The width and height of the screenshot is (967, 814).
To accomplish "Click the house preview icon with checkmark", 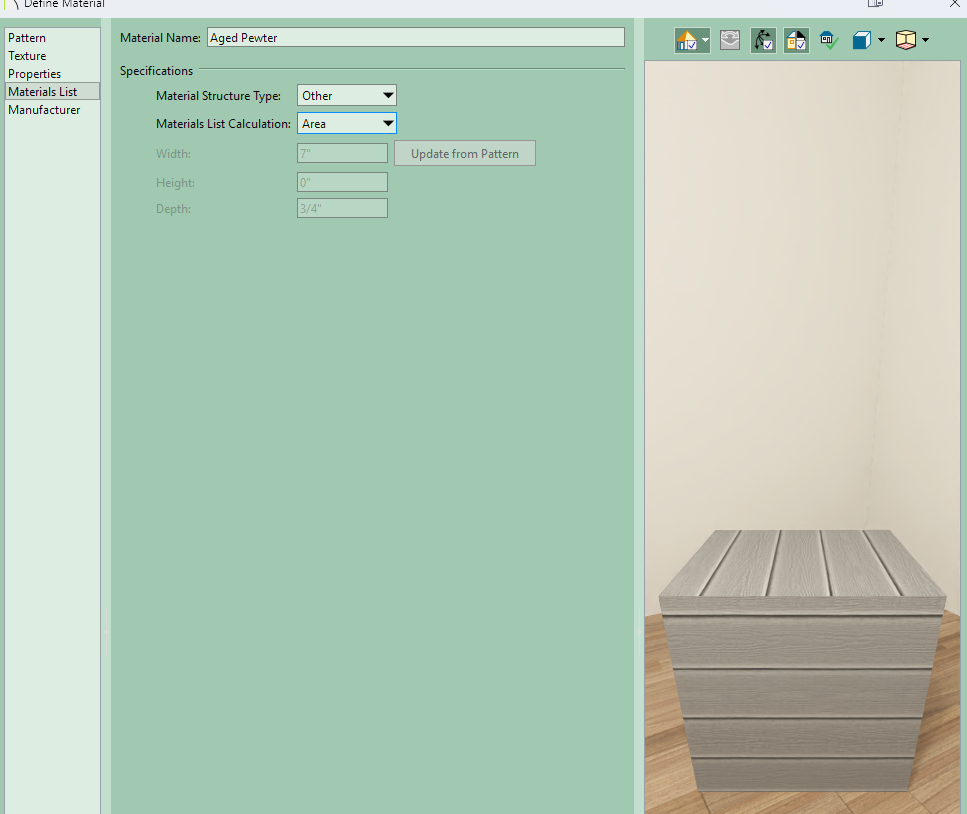I will (687, 40).
